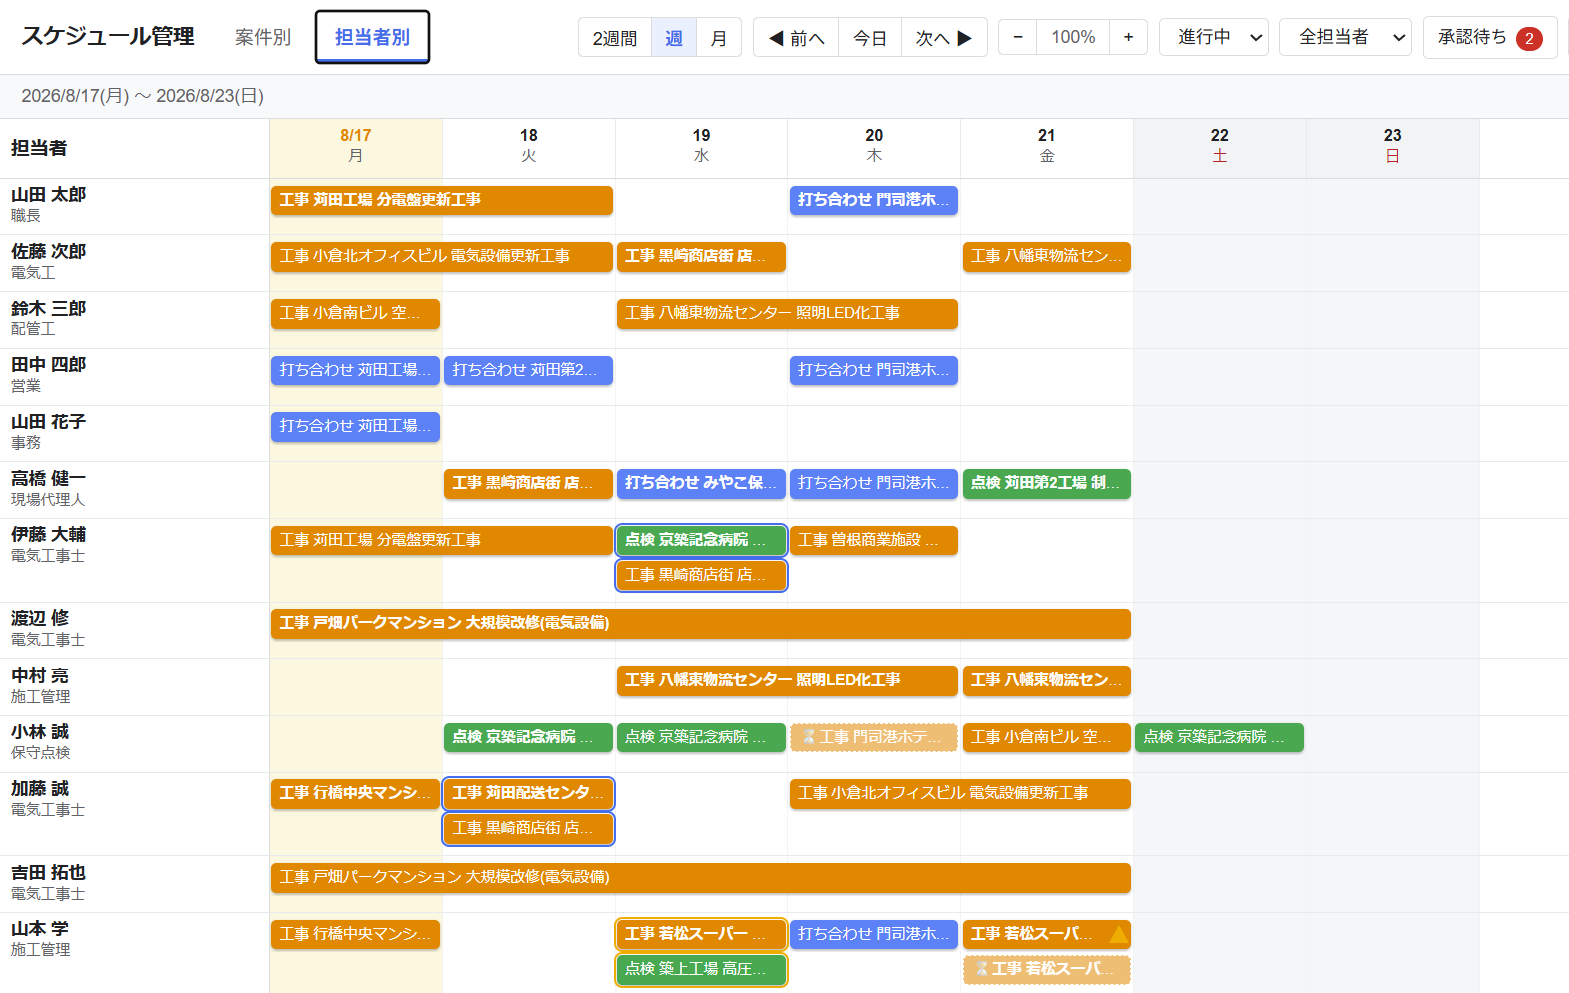This screenshot has width=1569, height=993.
Task: Select the 担当者別 tab
Action: 372,37
